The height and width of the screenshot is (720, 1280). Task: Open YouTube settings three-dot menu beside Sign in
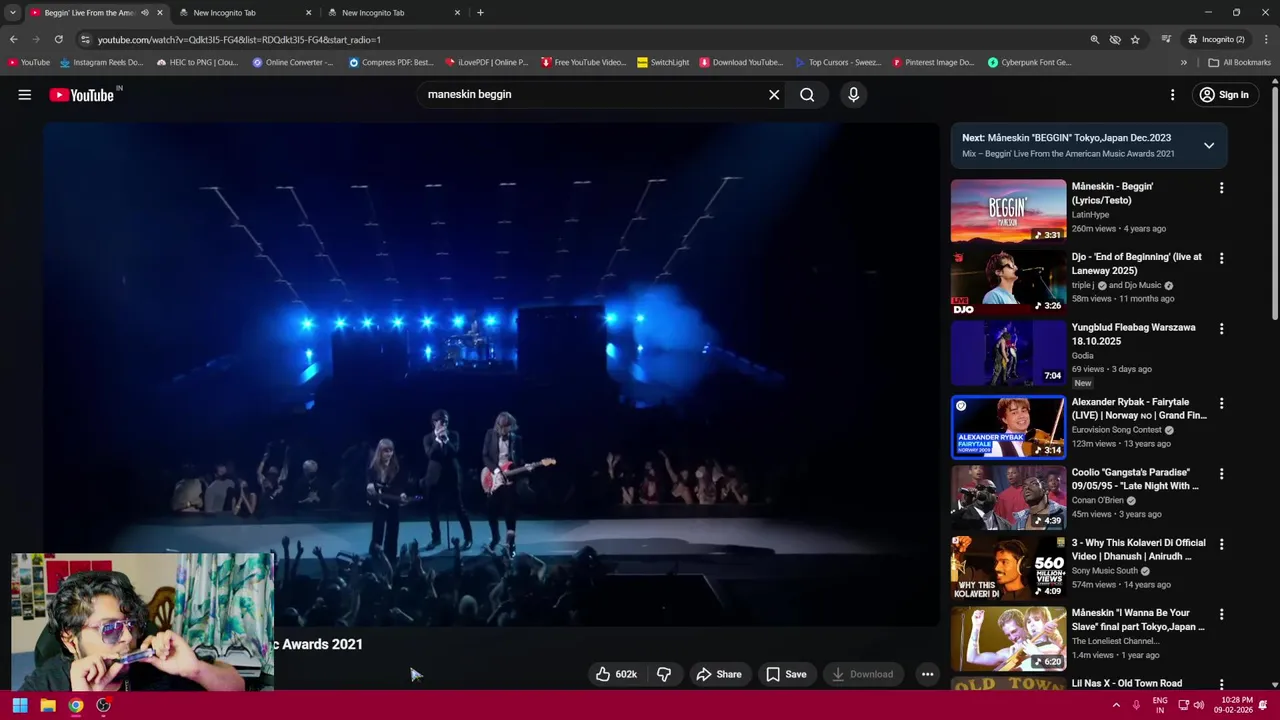[x=1172, y=95]
